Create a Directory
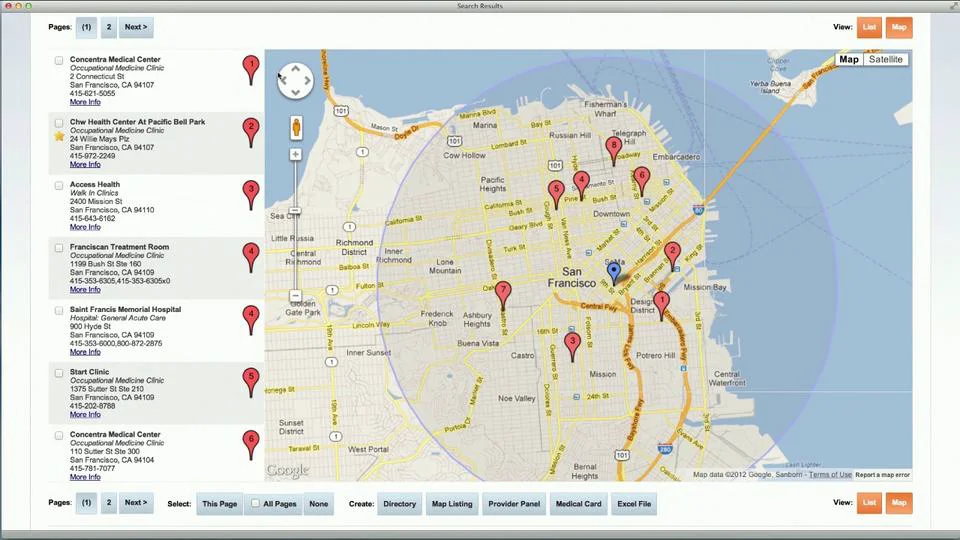Image resolution: width=960 pixels, height=540 pixels. pos(399,504)
